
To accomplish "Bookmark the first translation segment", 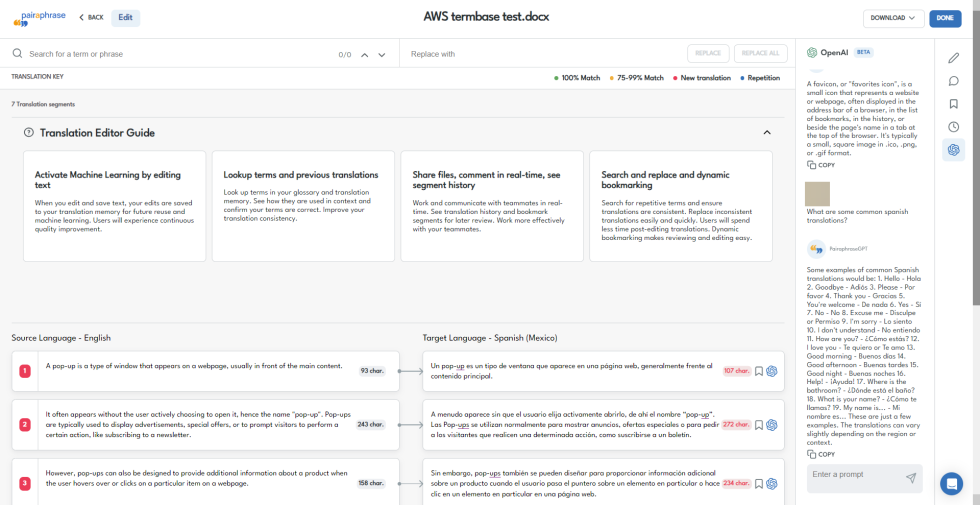I will 759,371.
